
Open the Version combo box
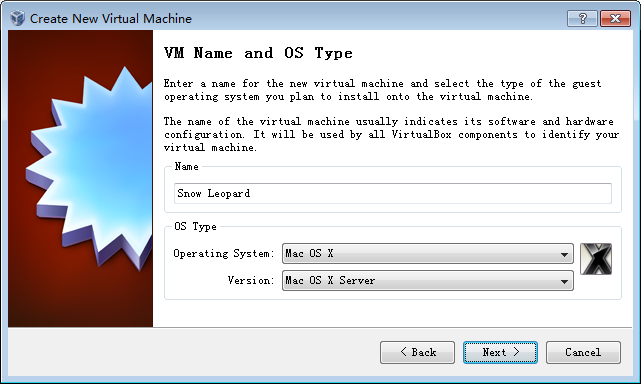coord(428,281)
